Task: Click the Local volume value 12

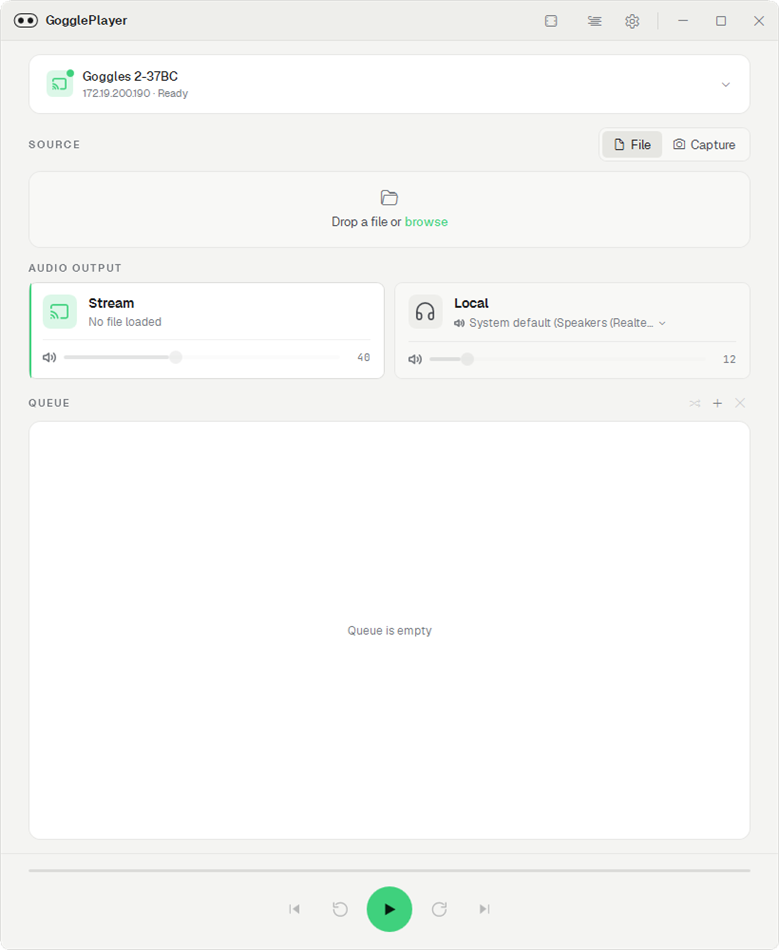Action: click(729, 359)
